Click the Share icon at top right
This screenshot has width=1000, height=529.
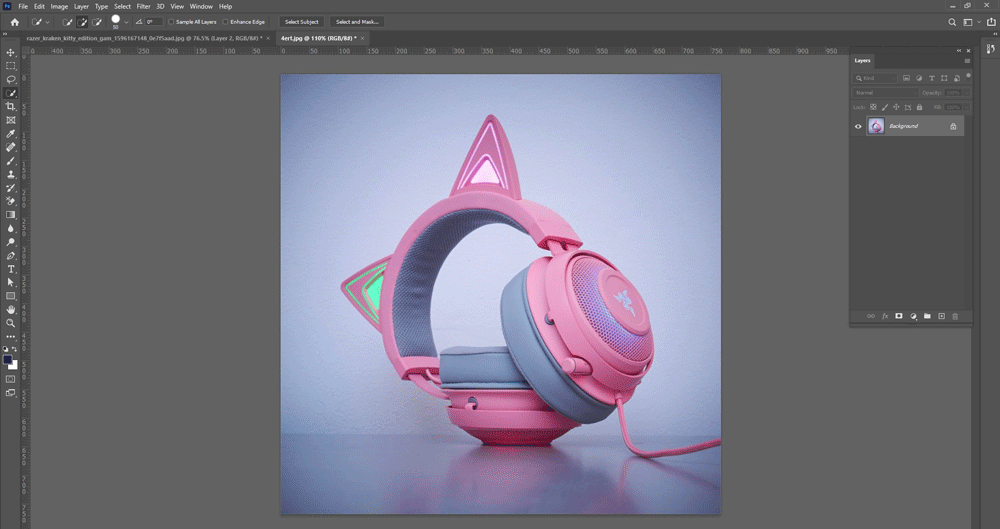[x=991, y=22]
